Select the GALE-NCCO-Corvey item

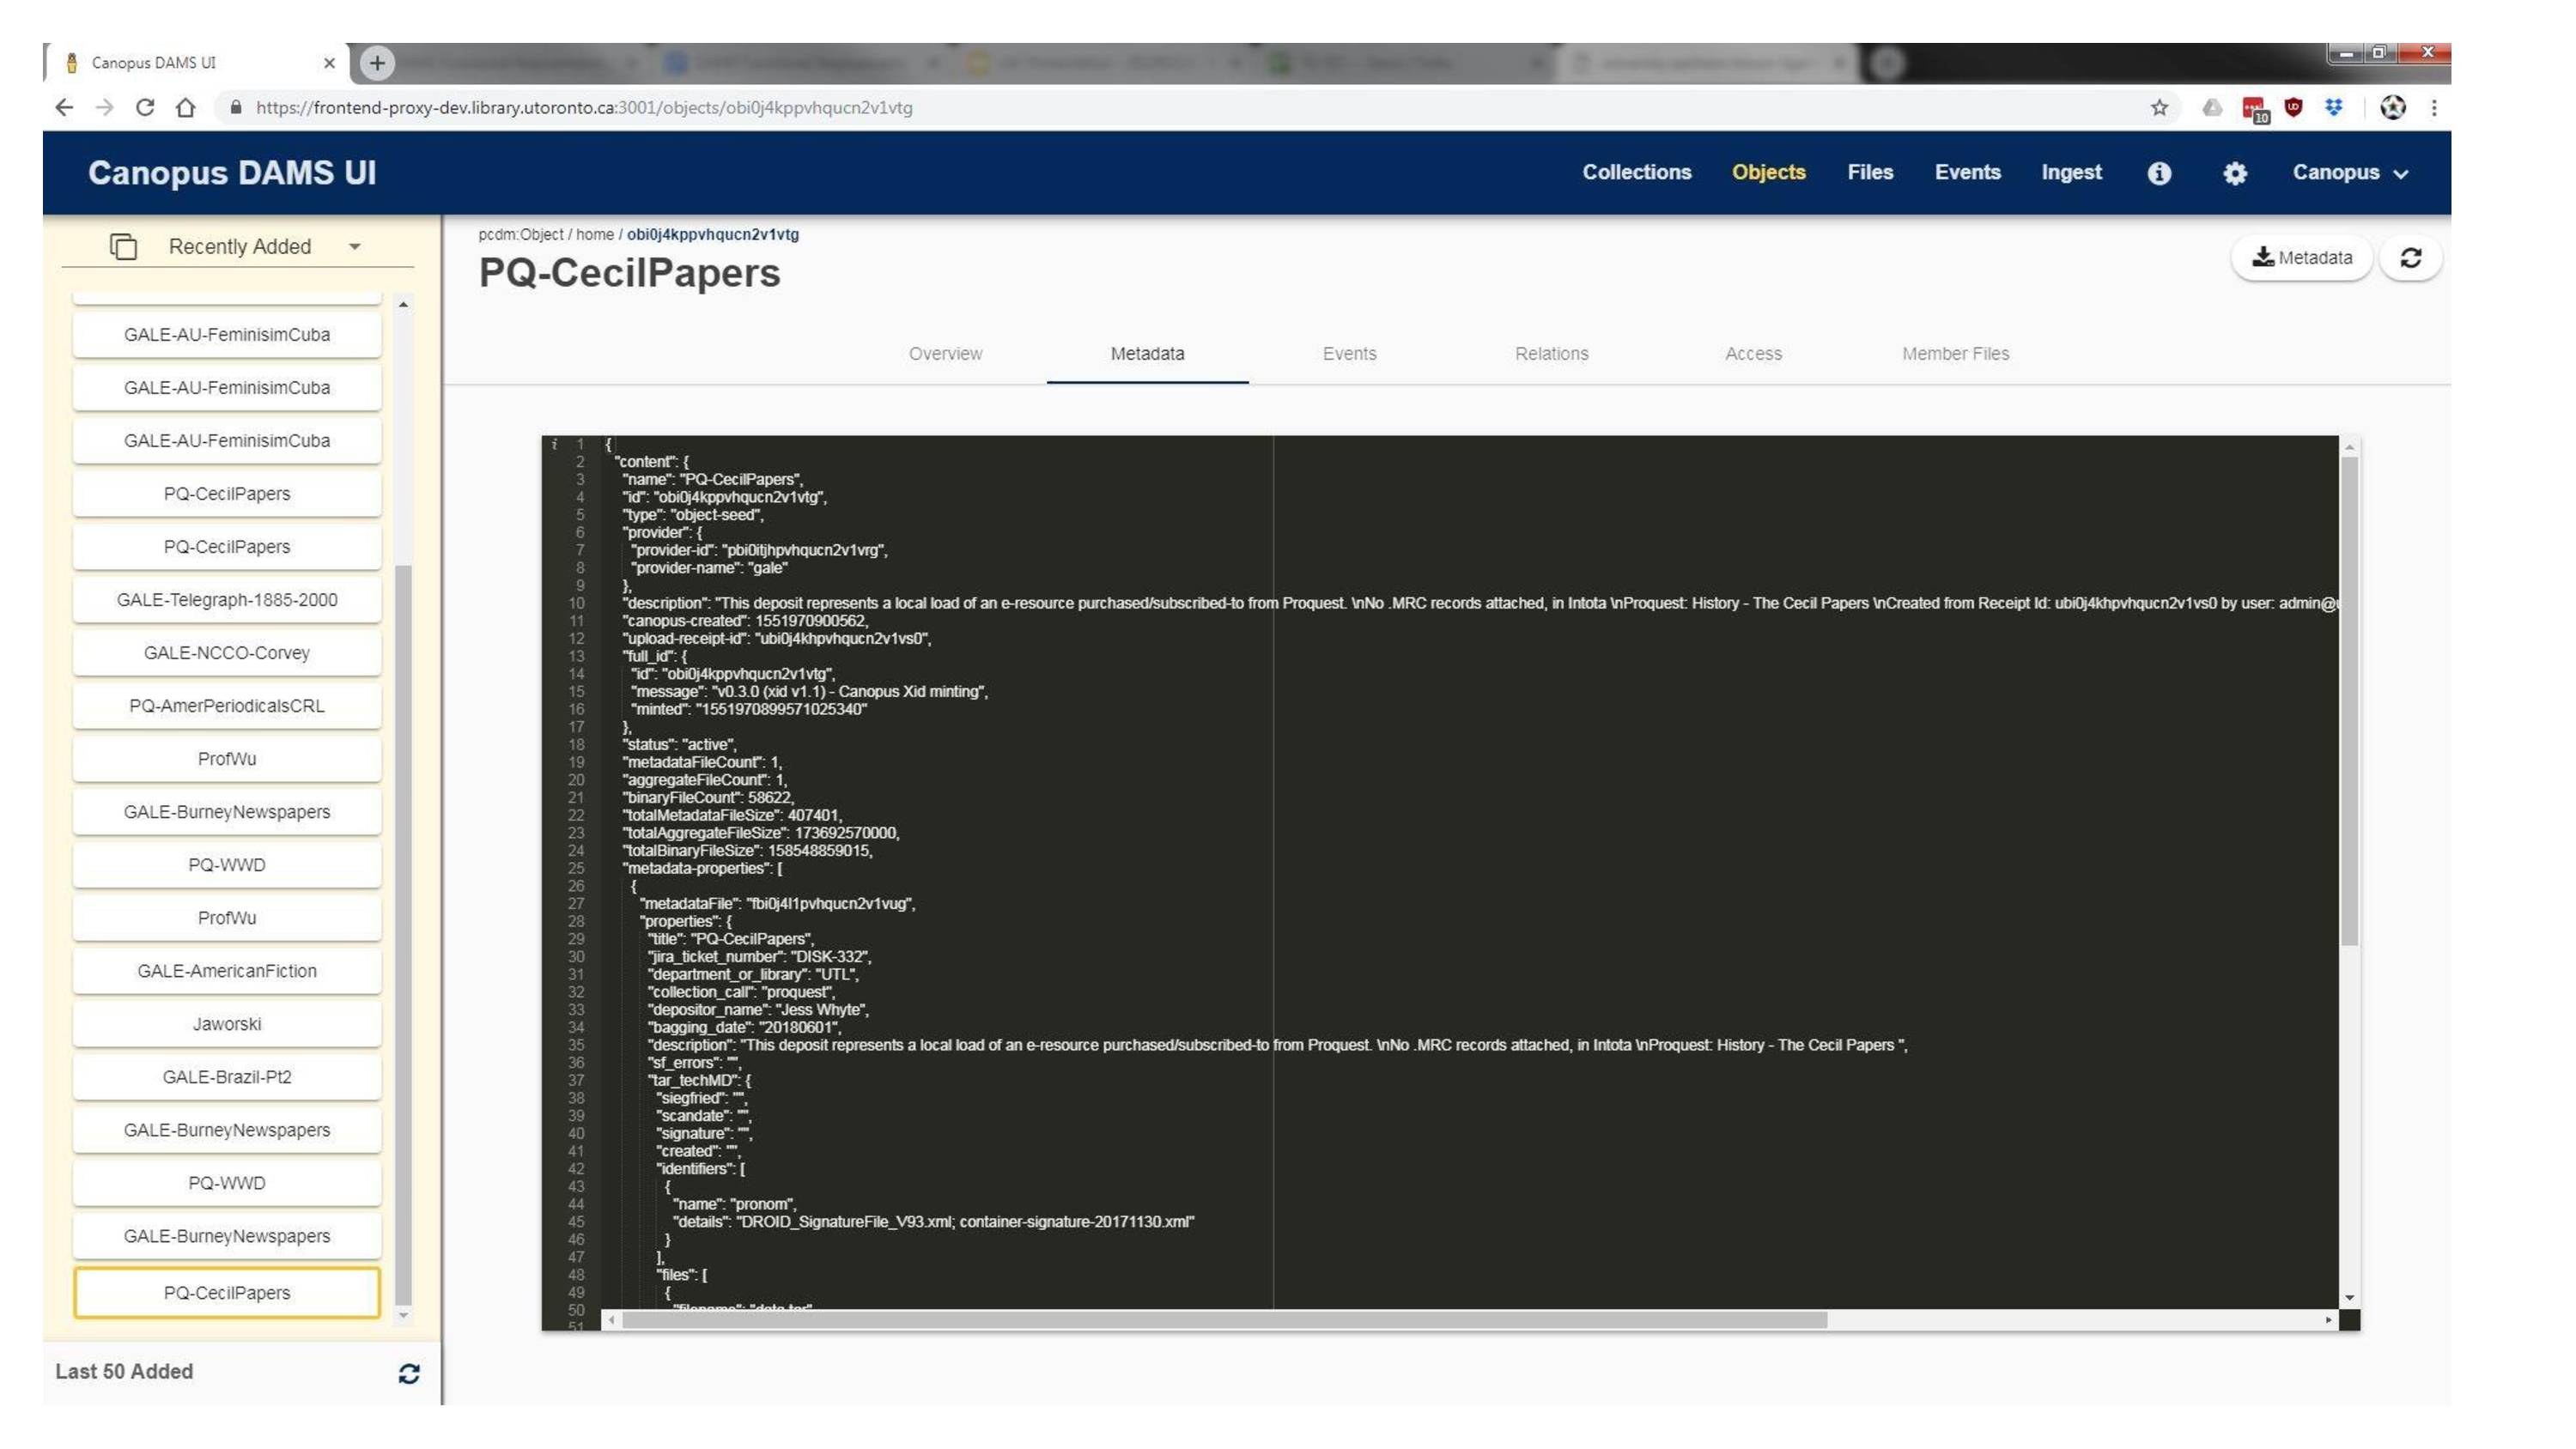coord(227,652)
